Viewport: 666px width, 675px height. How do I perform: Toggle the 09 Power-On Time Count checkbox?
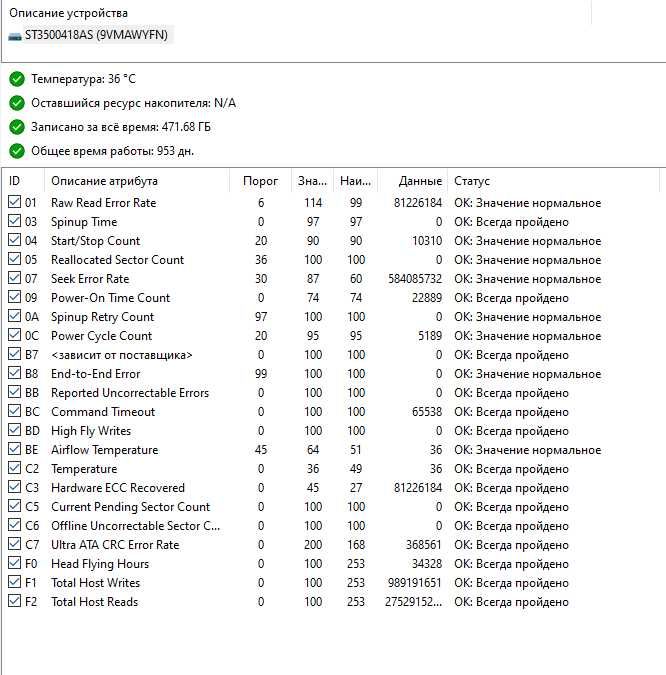pos(14,297)
